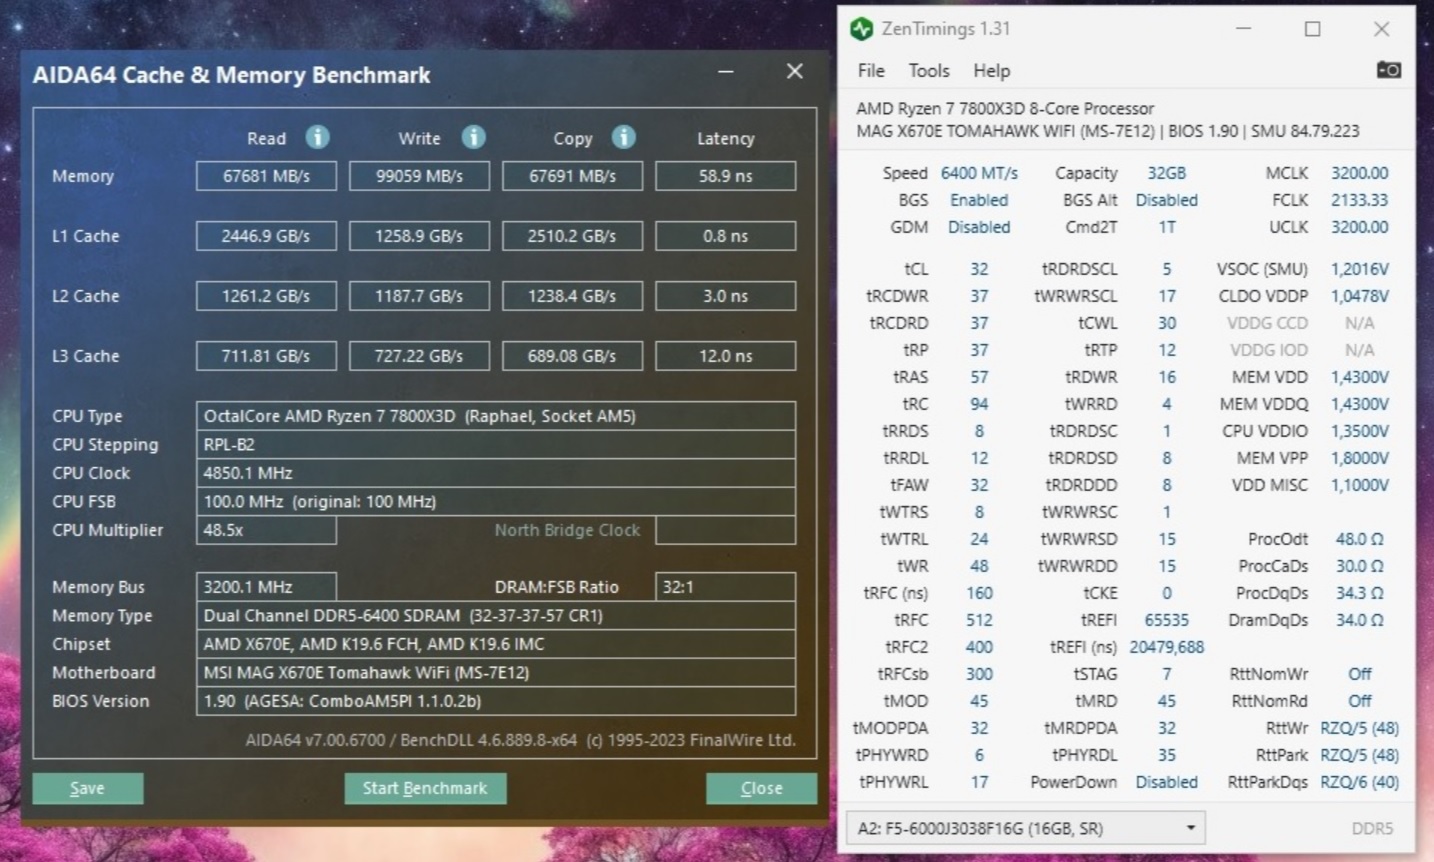Click DRAM:FSB Ratio value 32:1
Image resolution: width=1434 pixels, height=862 pixels.
tap(726, 587)
